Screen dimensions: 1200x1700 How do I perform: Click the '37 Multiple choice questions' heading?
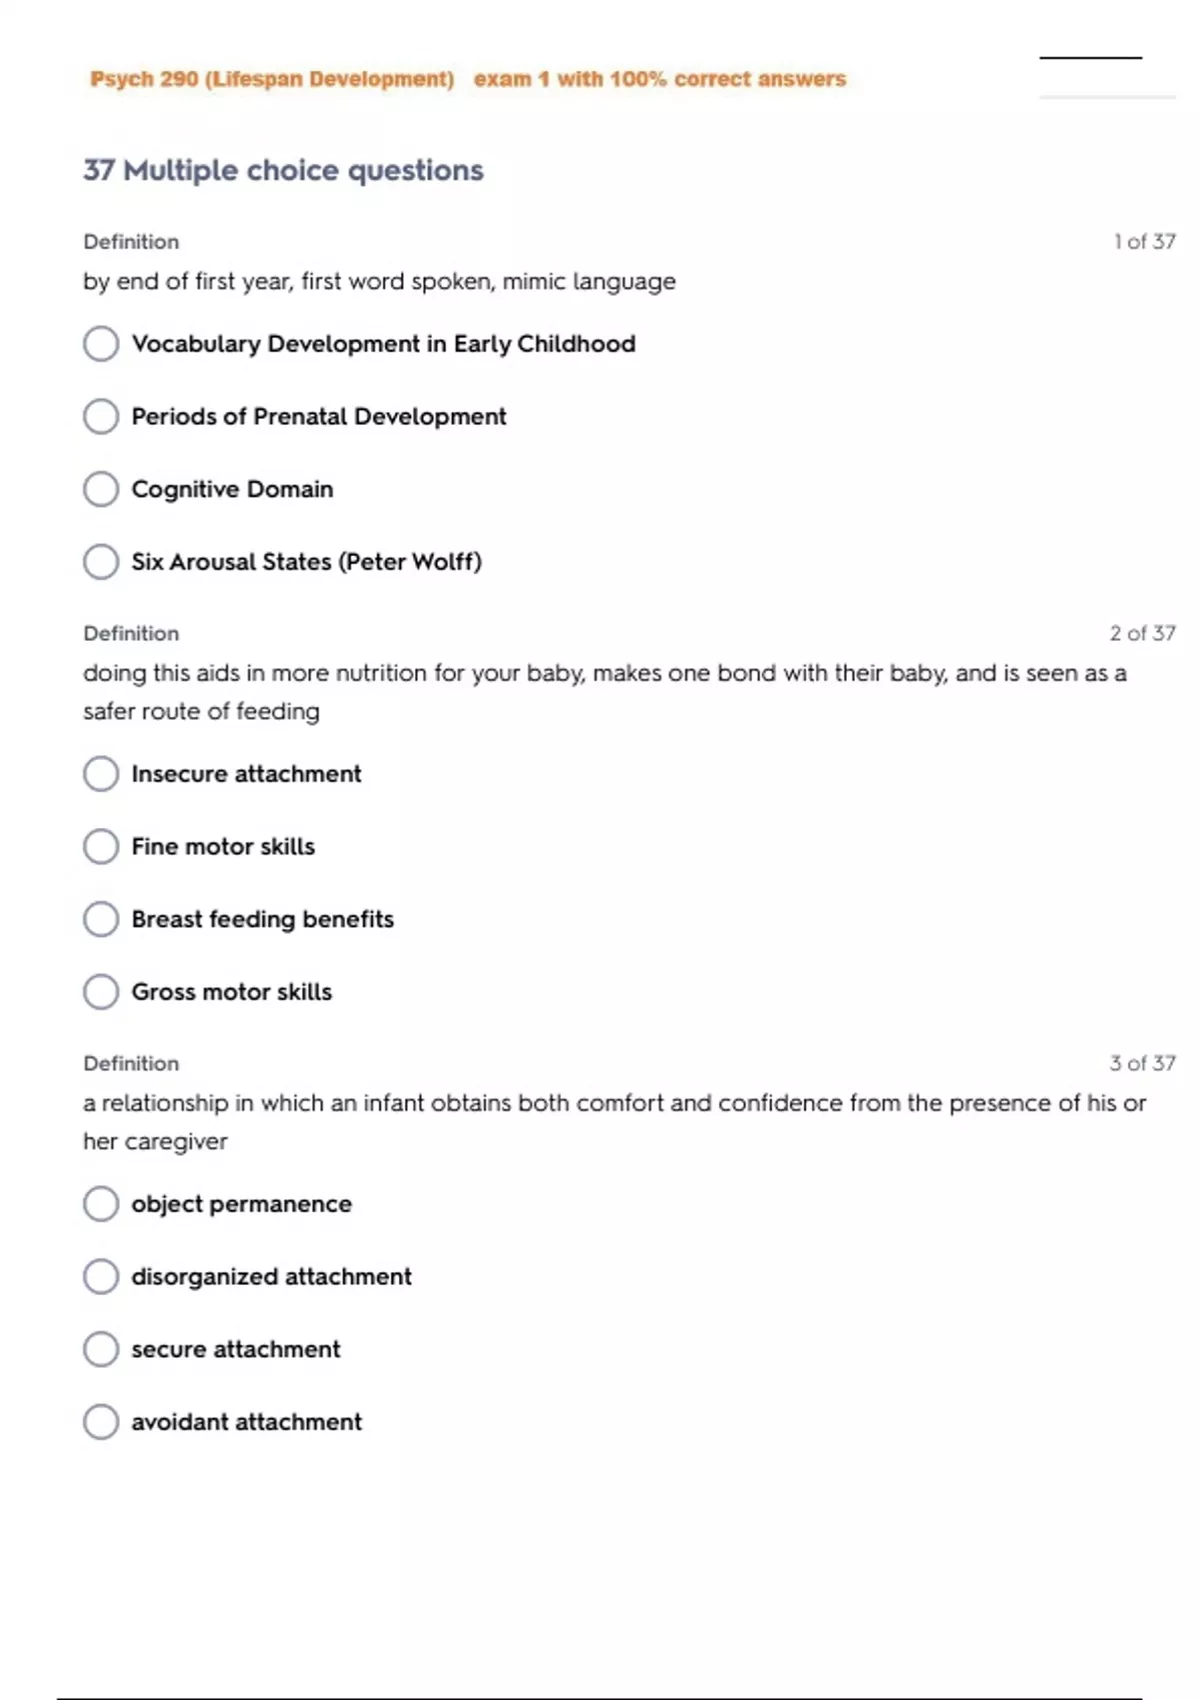pyautogui.click(x=283, y=171)
